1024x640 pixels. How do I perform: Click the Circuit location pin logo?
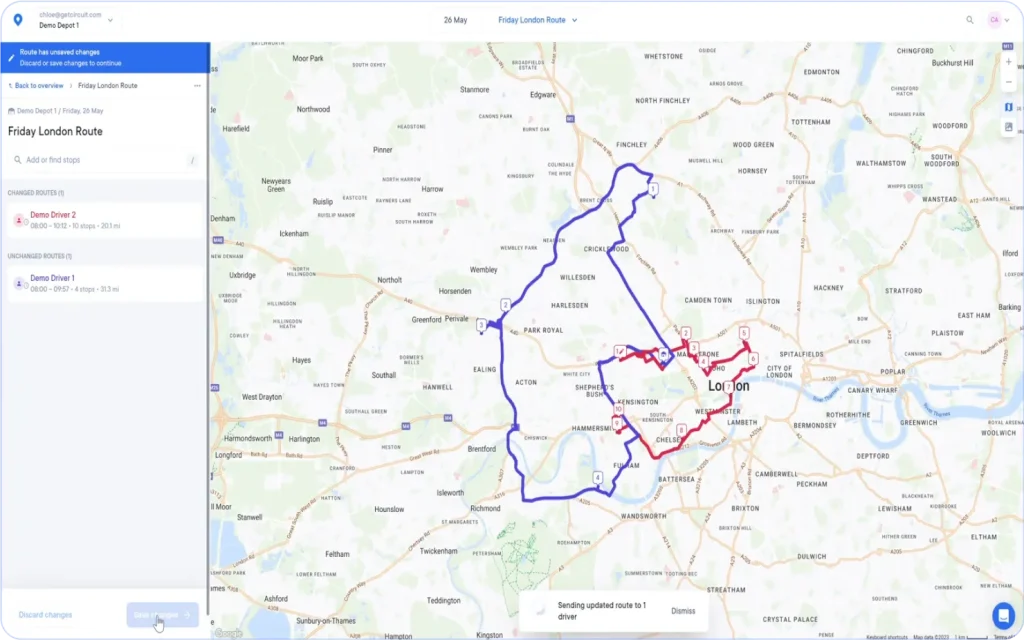coord(18,20)
